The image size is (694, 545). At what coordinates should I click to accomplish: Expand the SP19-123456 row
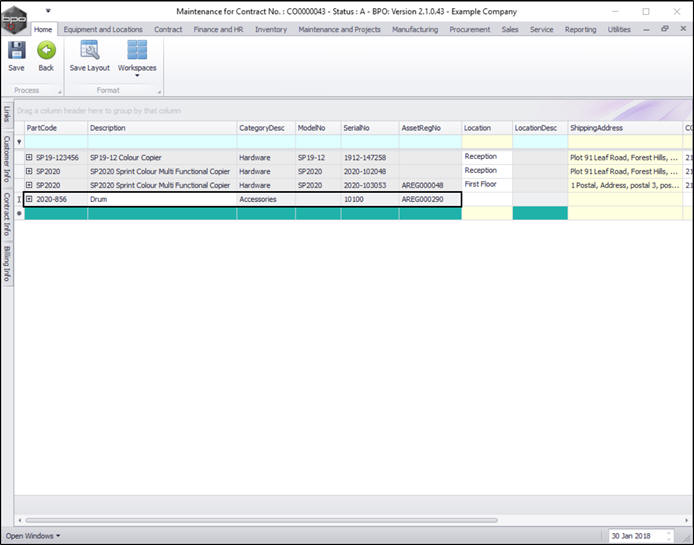pyautogui.click(x=29, y=157)
